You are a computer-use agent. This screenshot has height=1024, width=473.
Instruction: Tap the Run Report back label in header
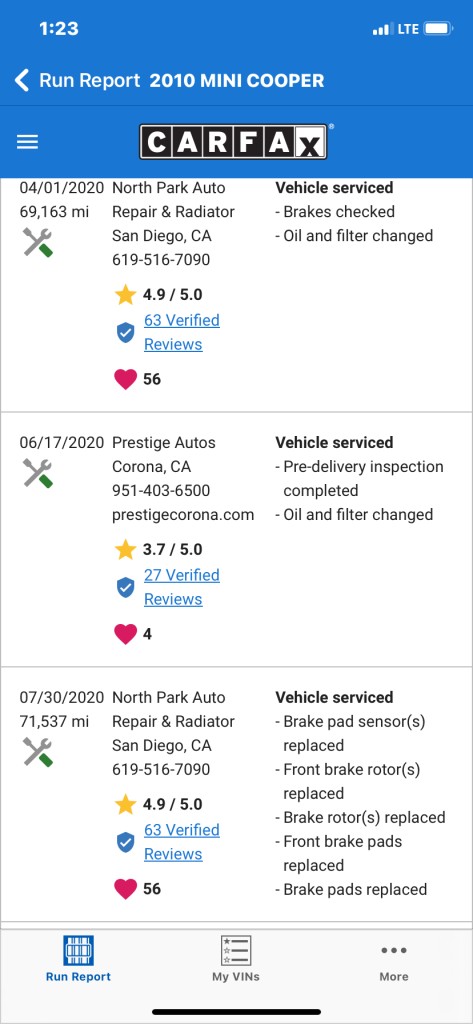(90, 80)
